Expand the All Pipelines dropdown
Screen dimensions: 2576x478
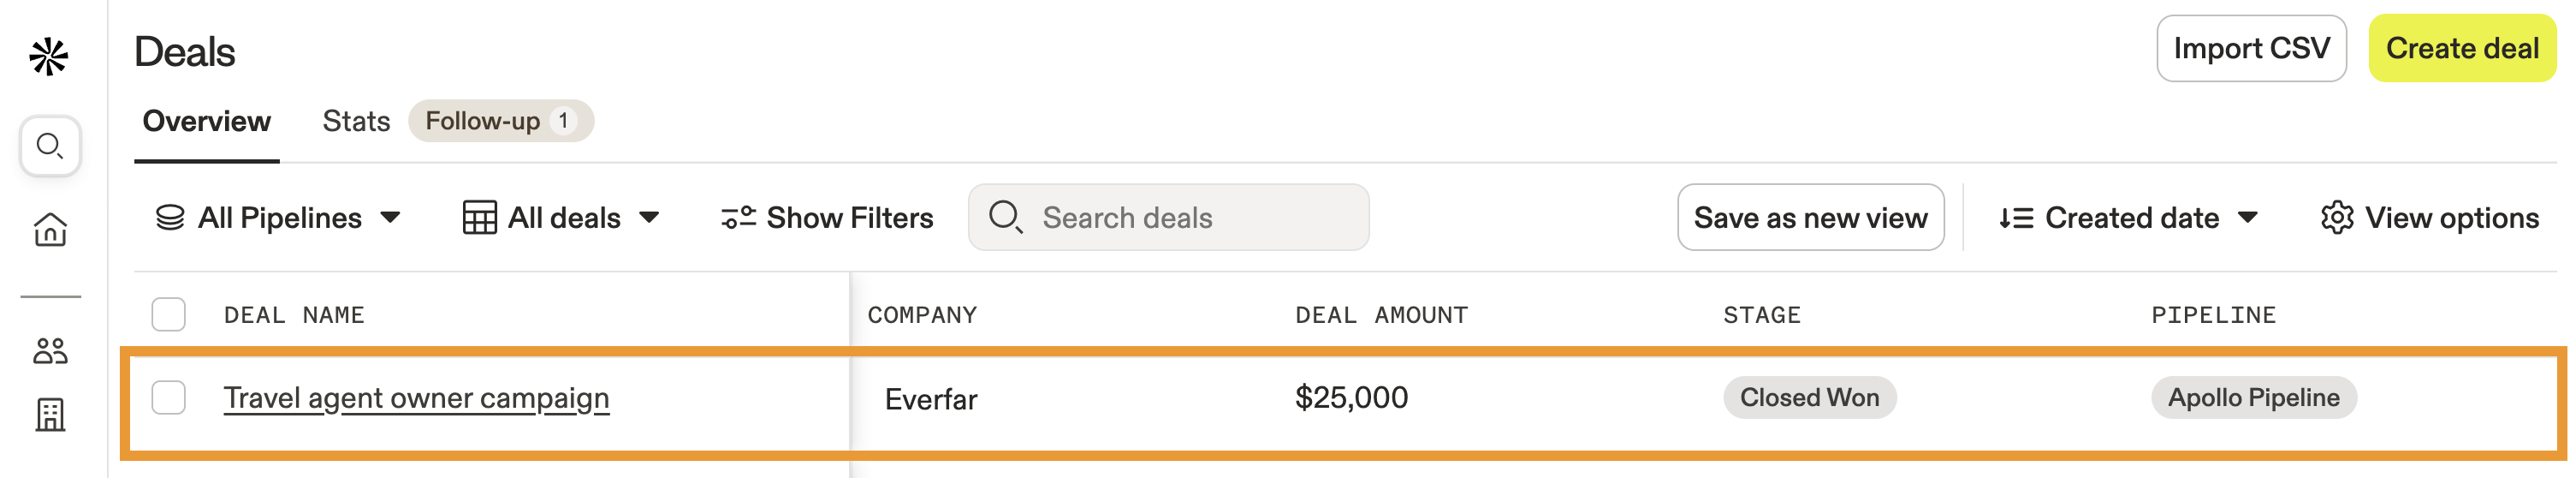(x=278, y=218)
